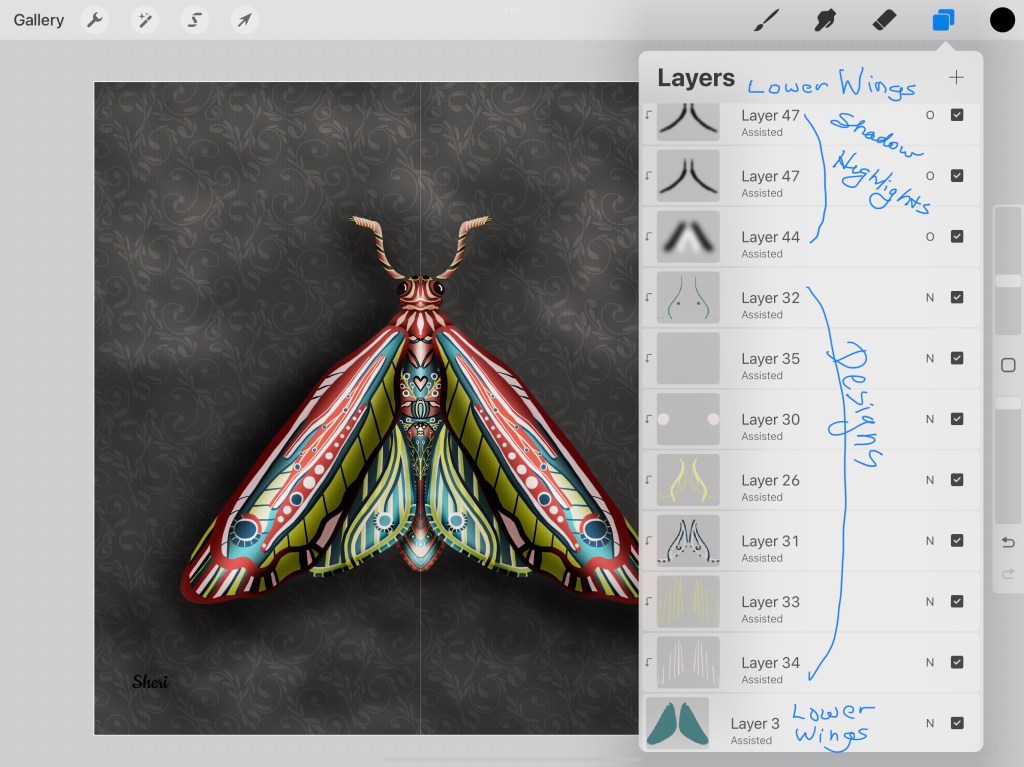Hide Layer 32 using its checkbox
This screenshot has width=1024, height=767.
[957, 297]
